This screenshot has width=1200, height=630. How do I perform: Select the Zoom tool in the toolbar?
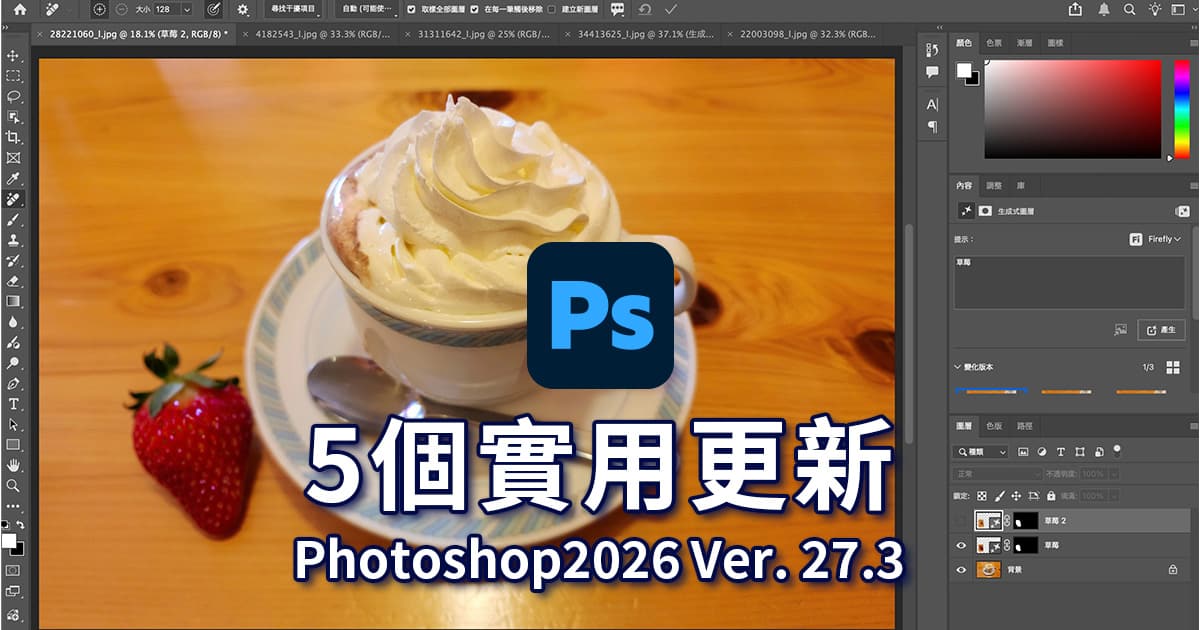pyautogui.click(x=13, y=486)
